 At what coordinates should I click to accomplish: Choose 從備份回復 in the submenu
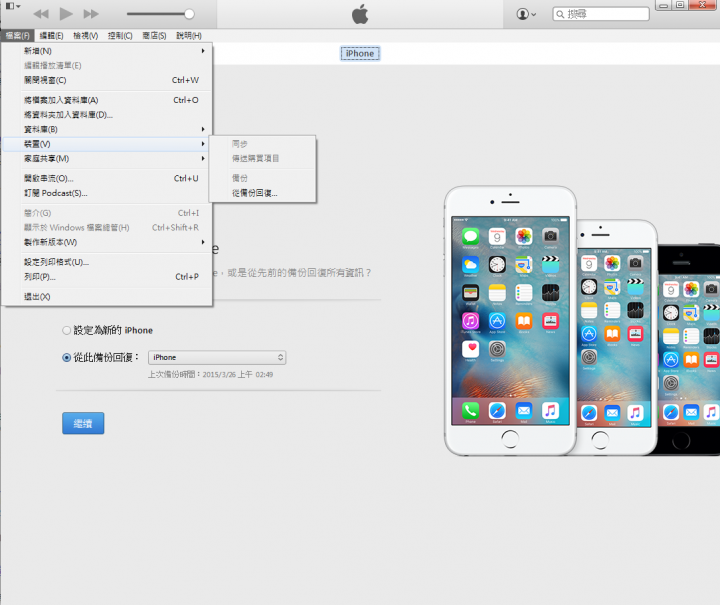263,193
